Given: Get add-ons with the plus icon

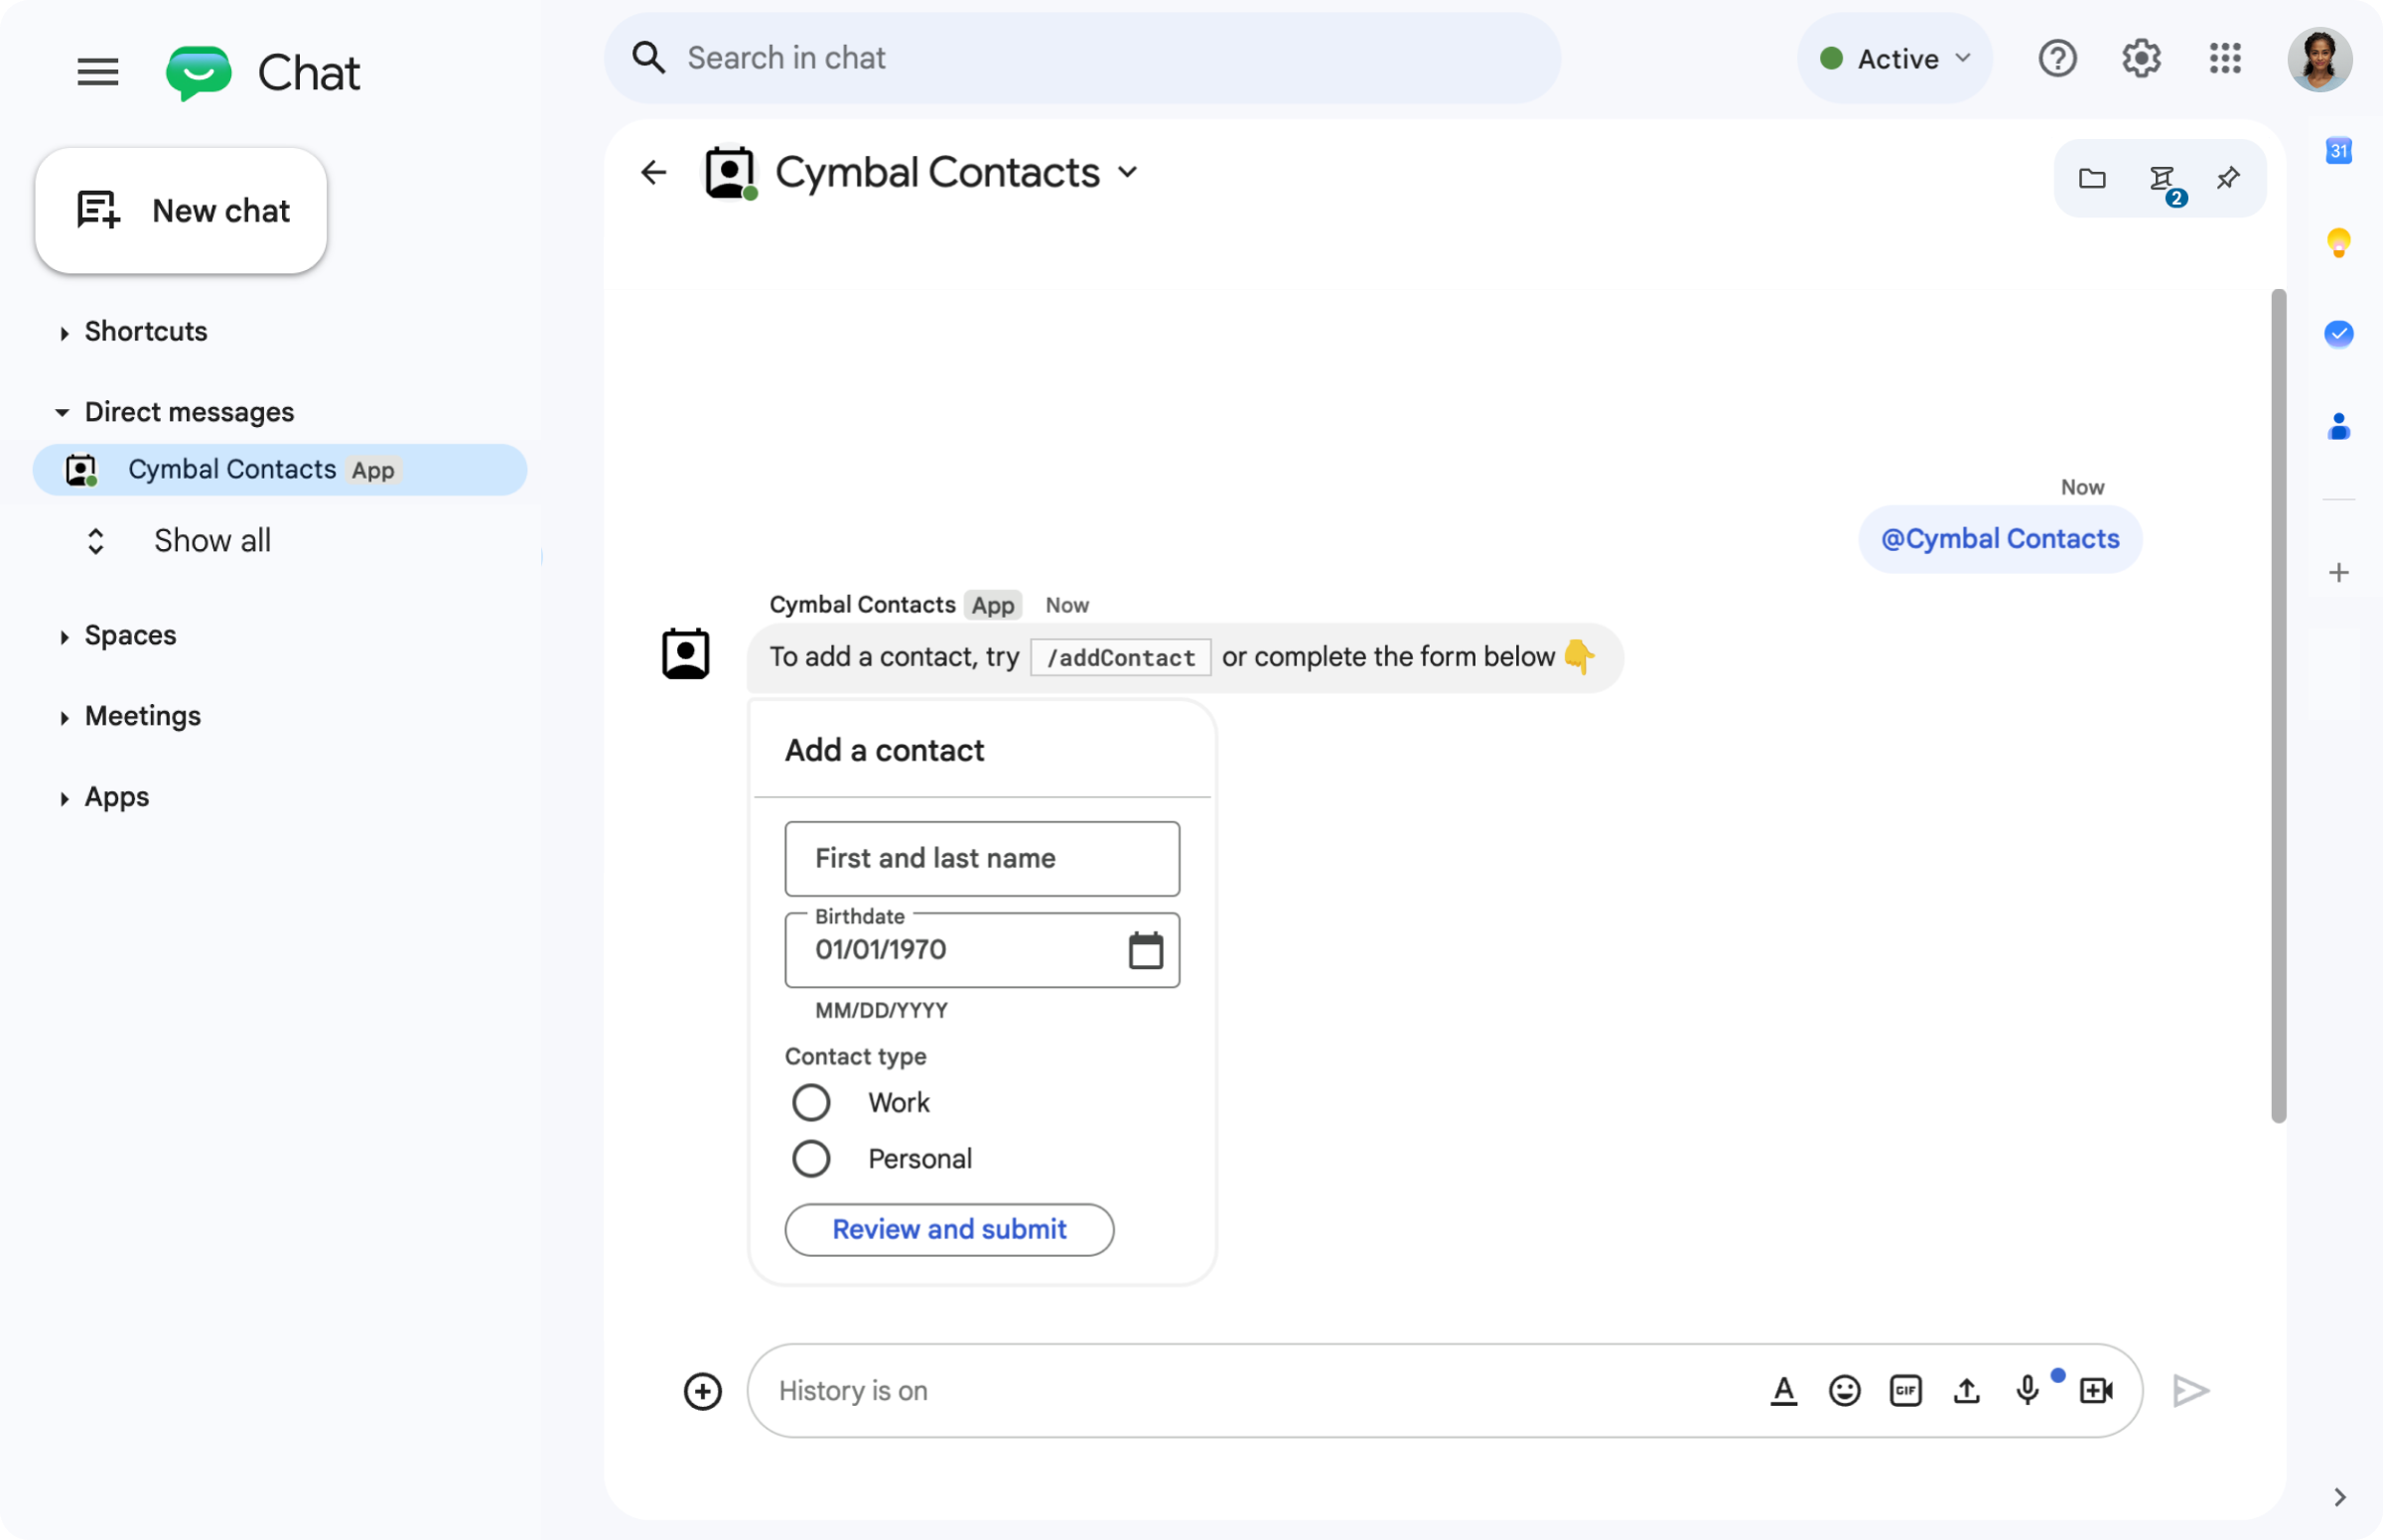Looking at the screenshot, I should click(2338, 573).
